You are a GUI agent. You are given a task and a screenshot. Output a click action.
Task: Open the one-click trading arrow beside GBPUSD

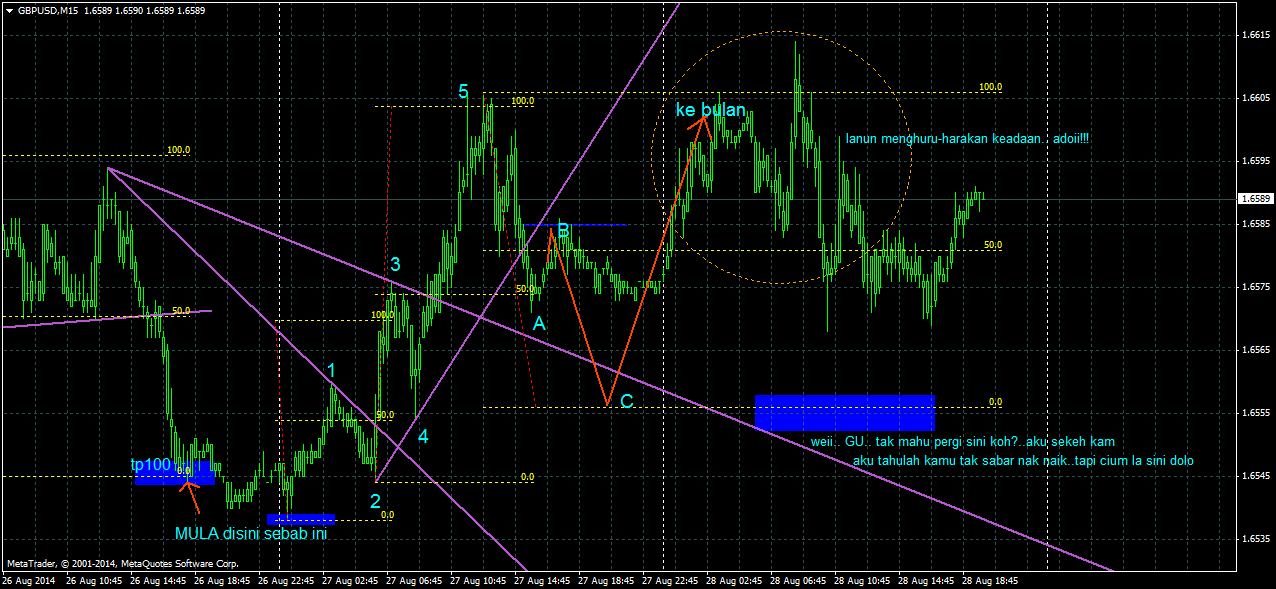click(x=9, y=11)
